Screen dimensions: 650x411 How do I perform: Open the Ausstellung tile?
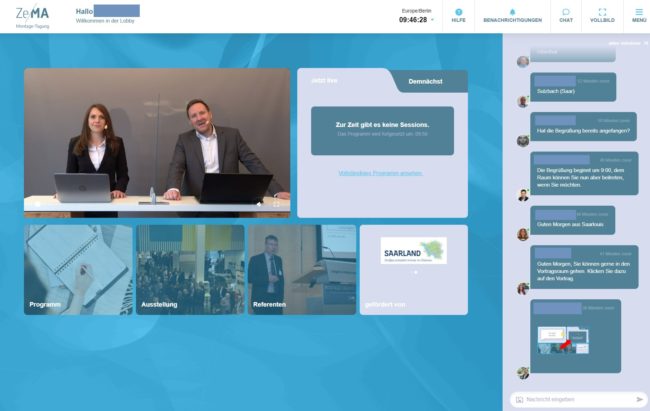tap(190, 269)
